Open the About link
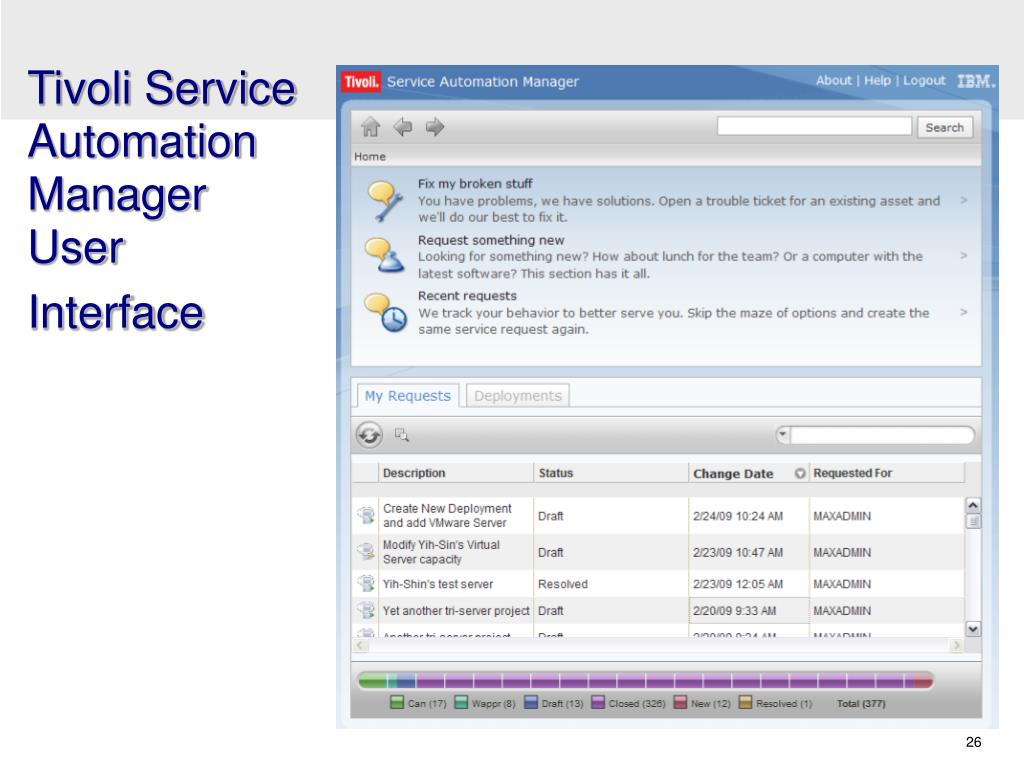1024x768 pixels. (833, 80)
